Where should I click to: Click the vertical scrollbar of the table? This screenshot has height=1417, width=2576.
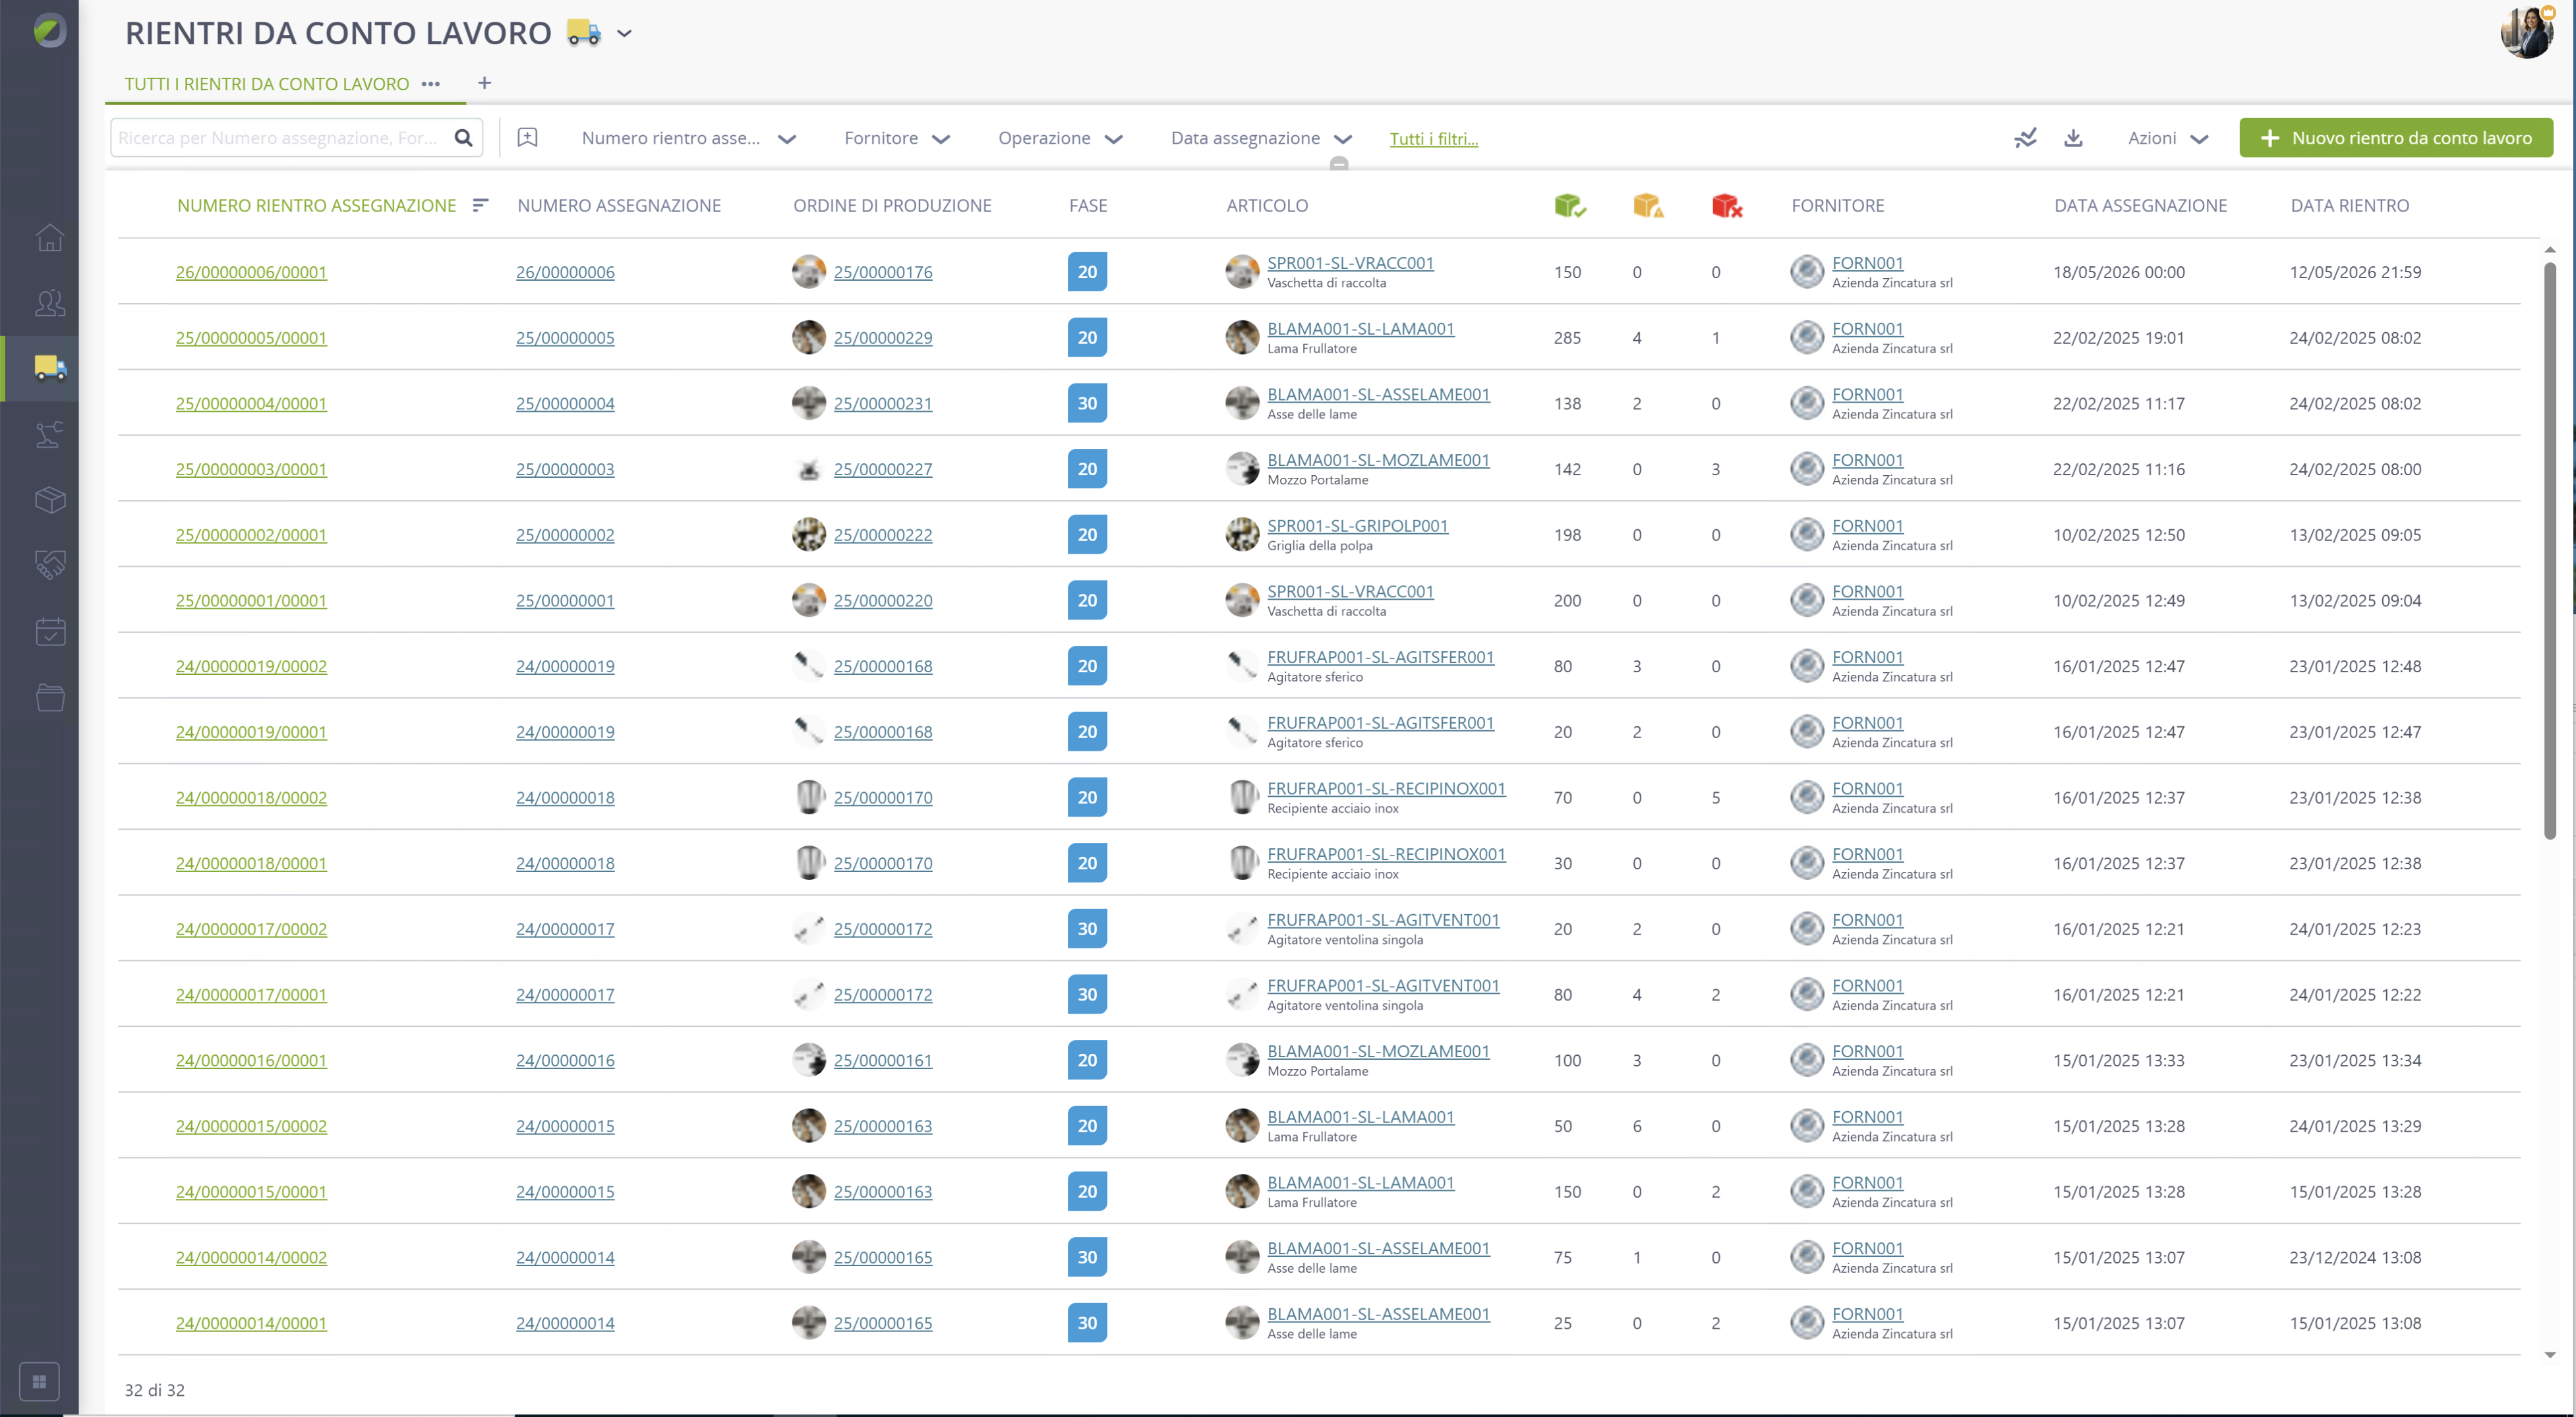coord(2549,550)
